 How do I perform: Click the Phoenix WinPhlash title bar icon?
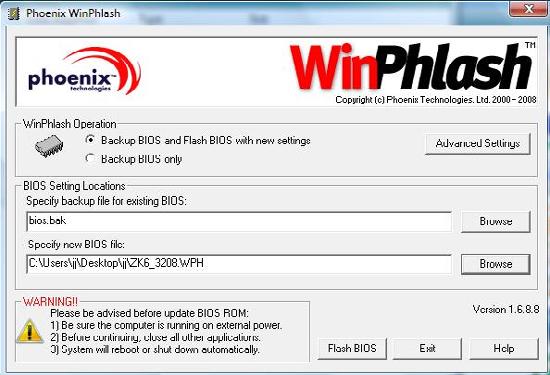[x=13, y=13]
